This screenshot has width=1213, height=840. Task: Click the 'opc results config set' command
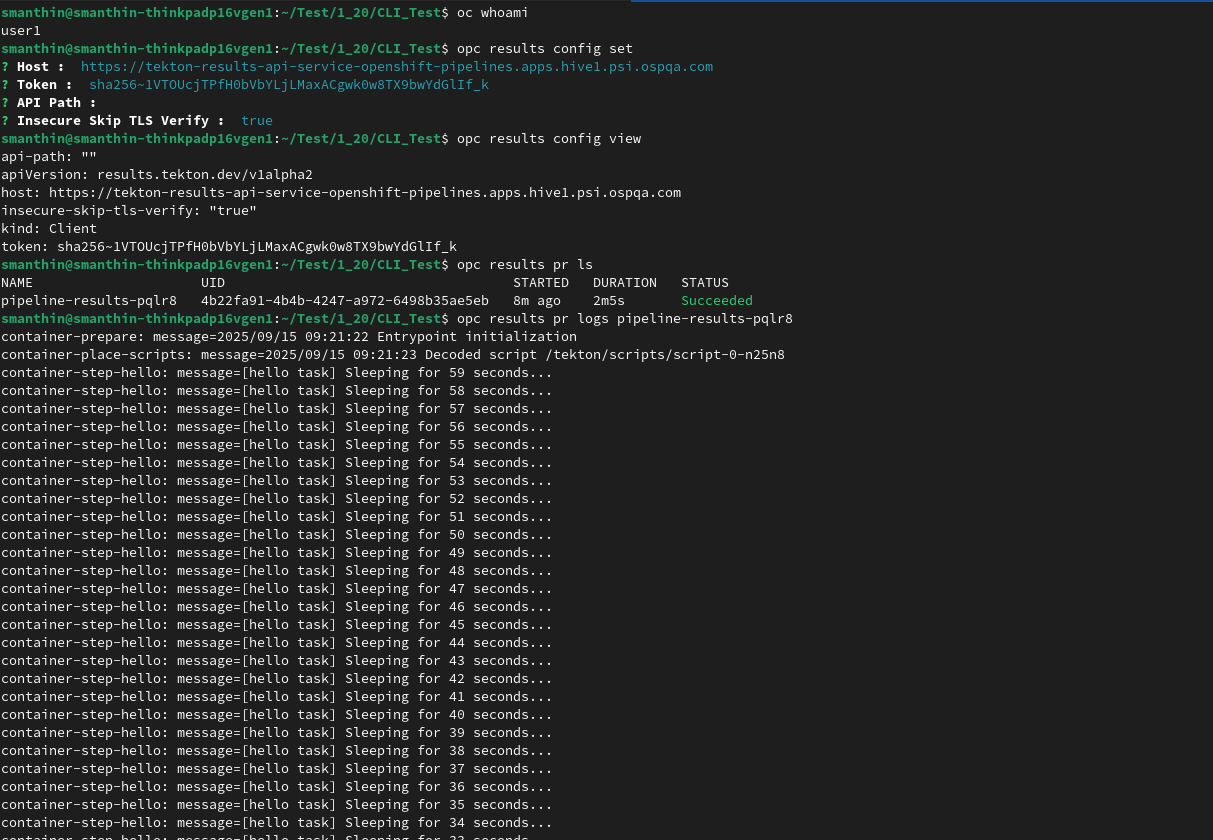(x=545, y=49)
